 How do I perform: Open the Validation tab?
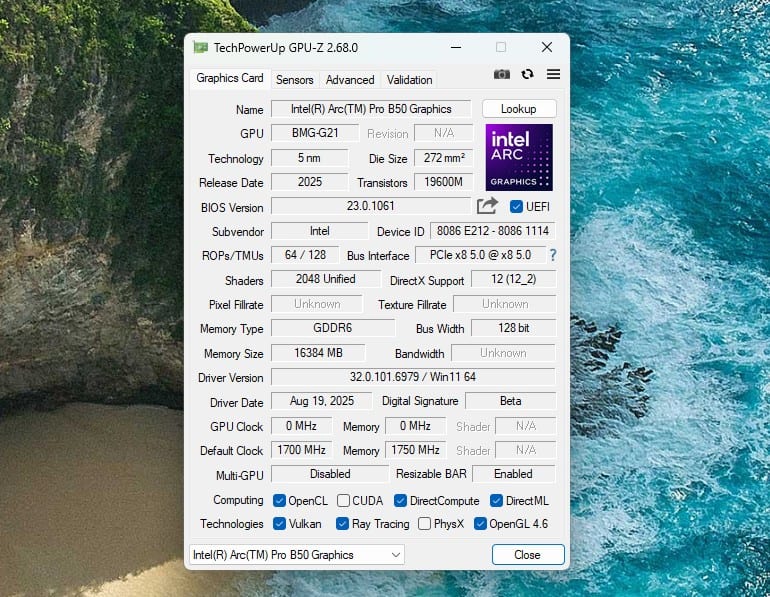click(409, 80)
